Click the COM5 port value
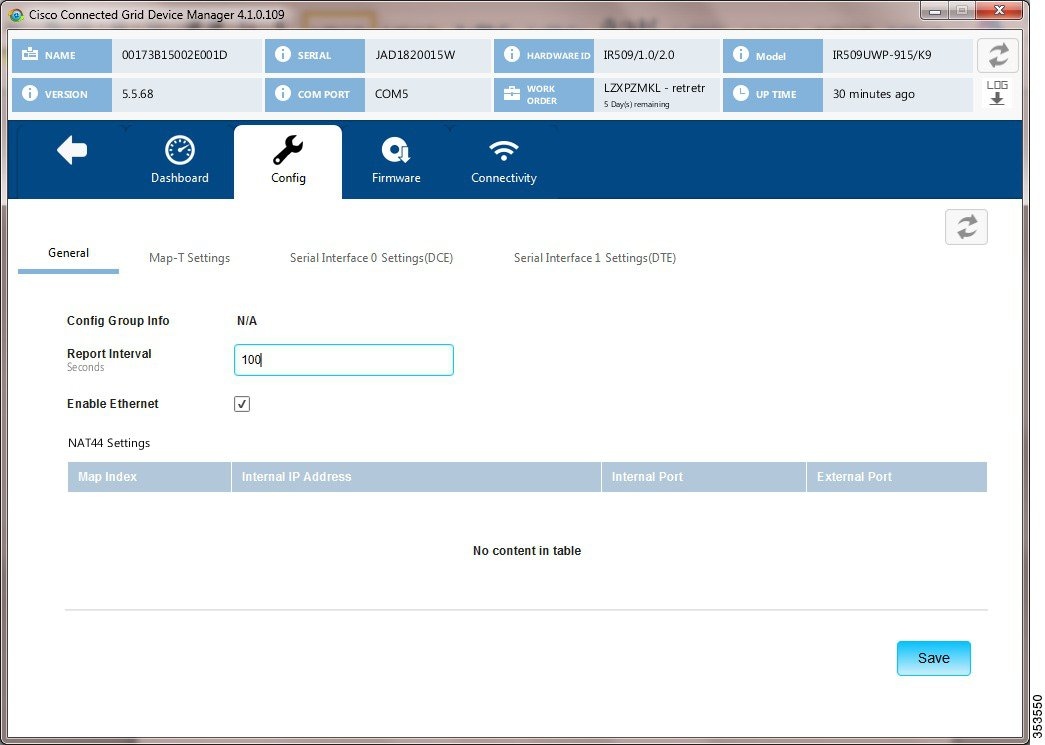The width and height of the screenshot is (1045, 745). pos(391,94)
